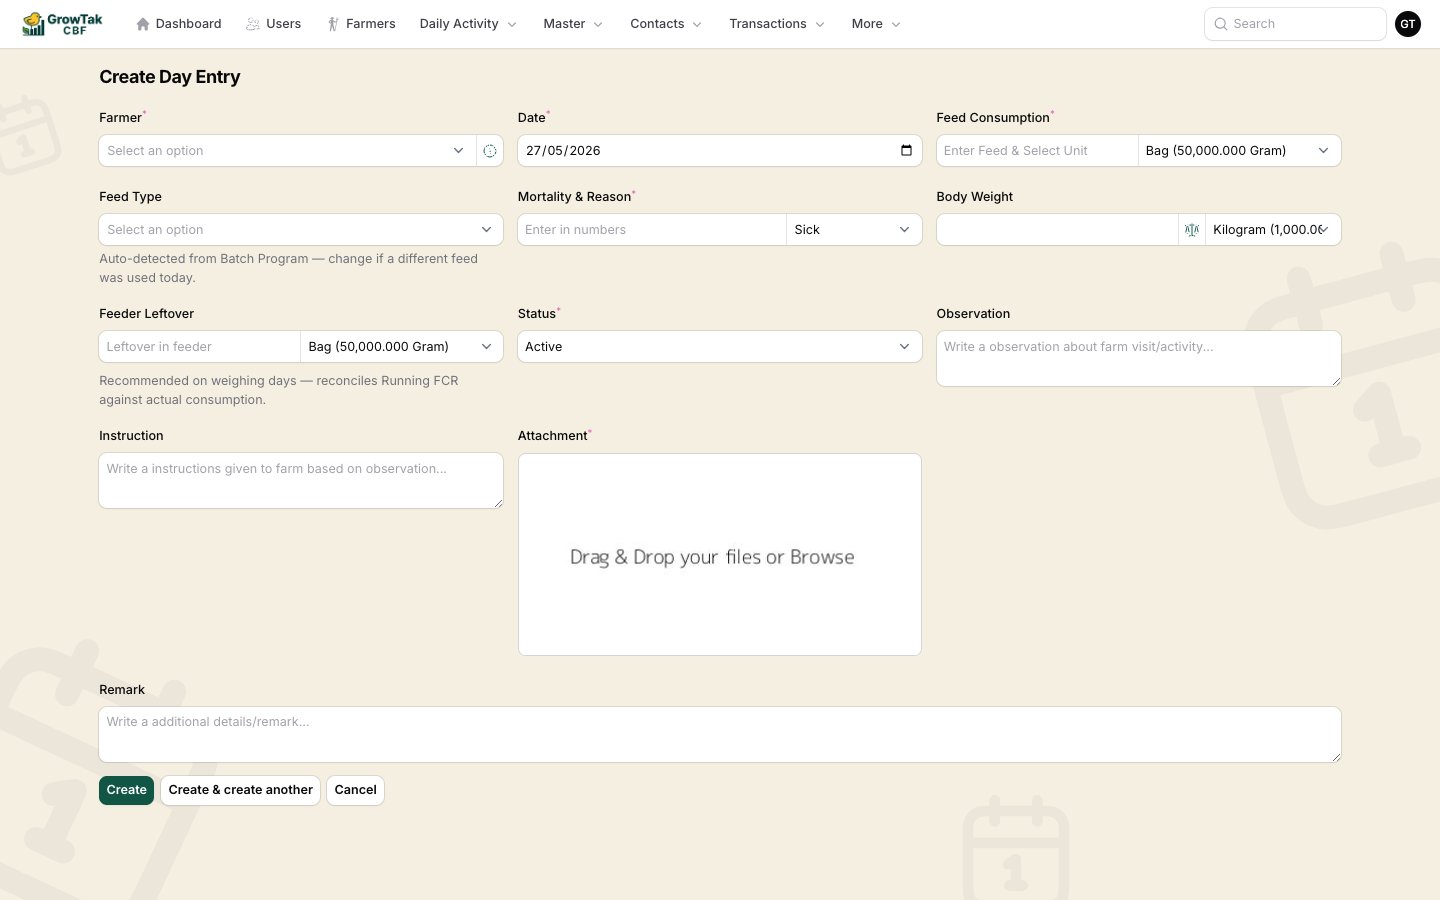Click the Date field showing 27/05/2026
This screenshot has height=900, width=1440.
coord(720,151)
